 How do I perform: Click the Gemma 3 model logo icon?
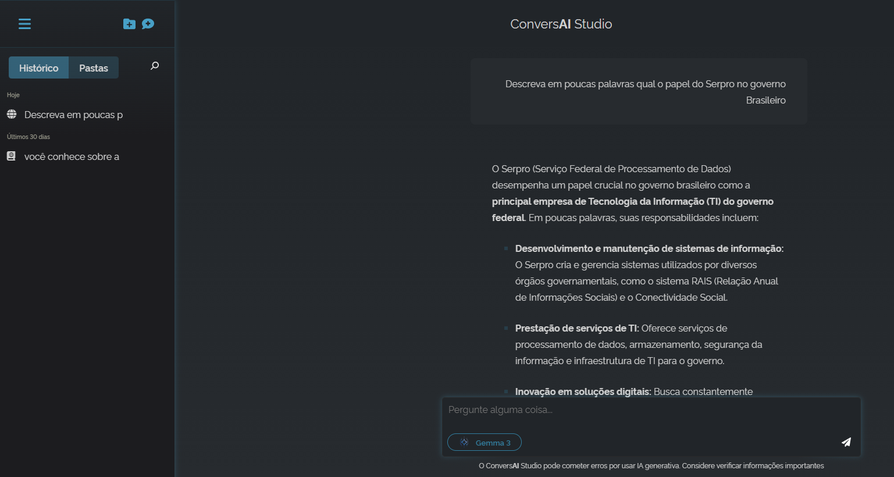coord(464,442)
